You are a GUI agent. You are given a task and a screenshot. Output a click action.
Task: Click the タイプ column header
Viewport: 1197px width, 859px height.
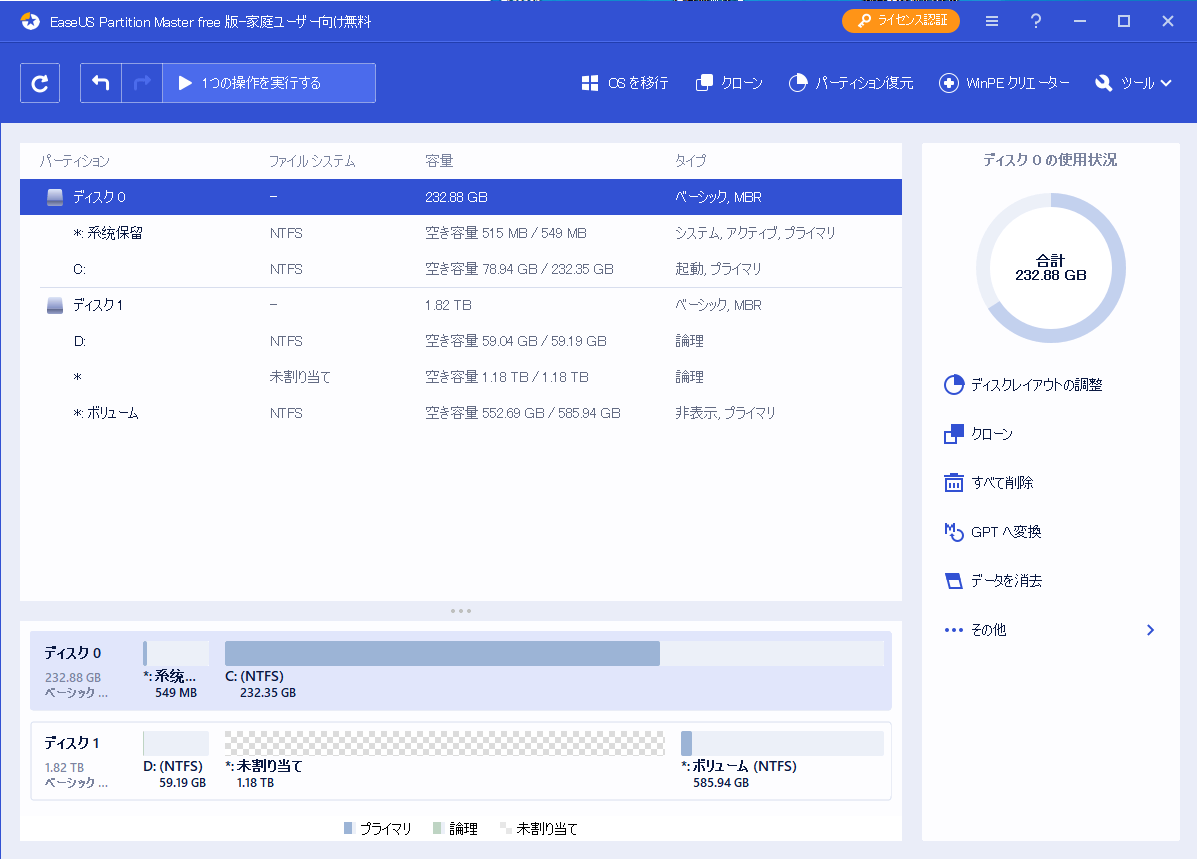pyautogui.click(x=690, y=161)
